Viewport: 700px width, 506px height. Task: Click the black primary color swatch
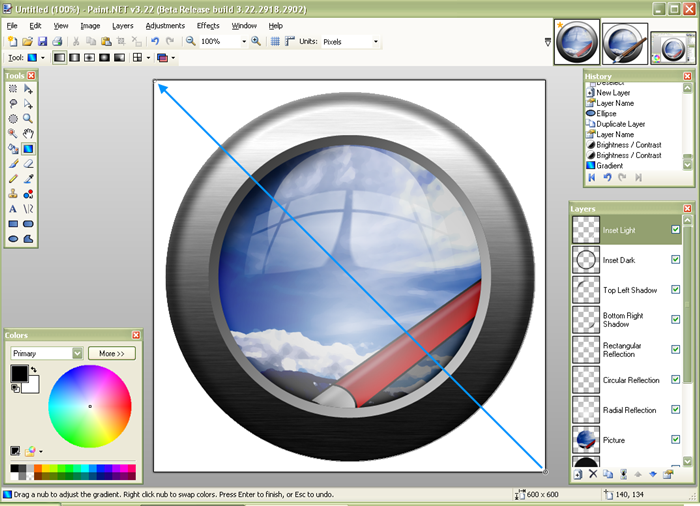[x=19, y=373]
